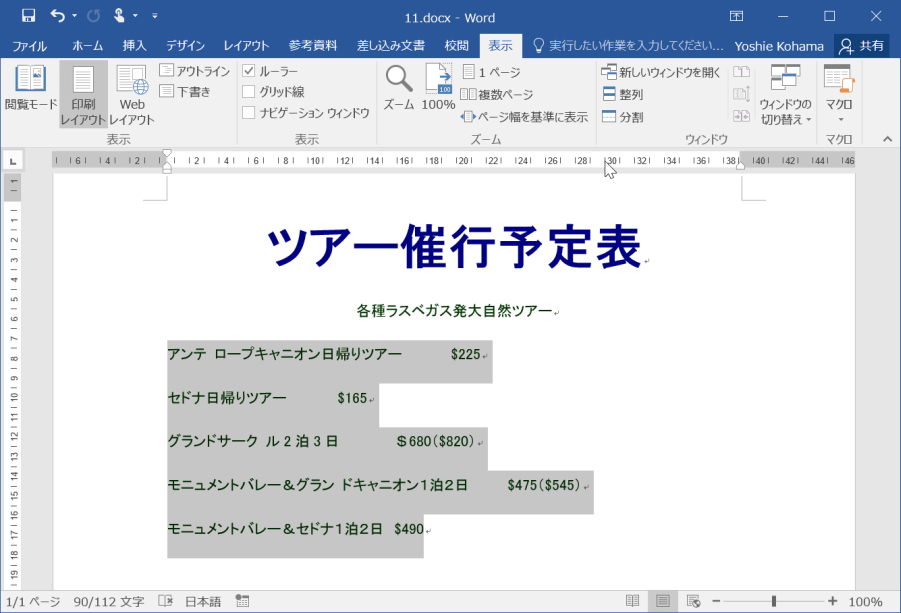Click the Yoshie Kohama account name
The height and width of the screenshot is (613, 901).
coord(779,46)
